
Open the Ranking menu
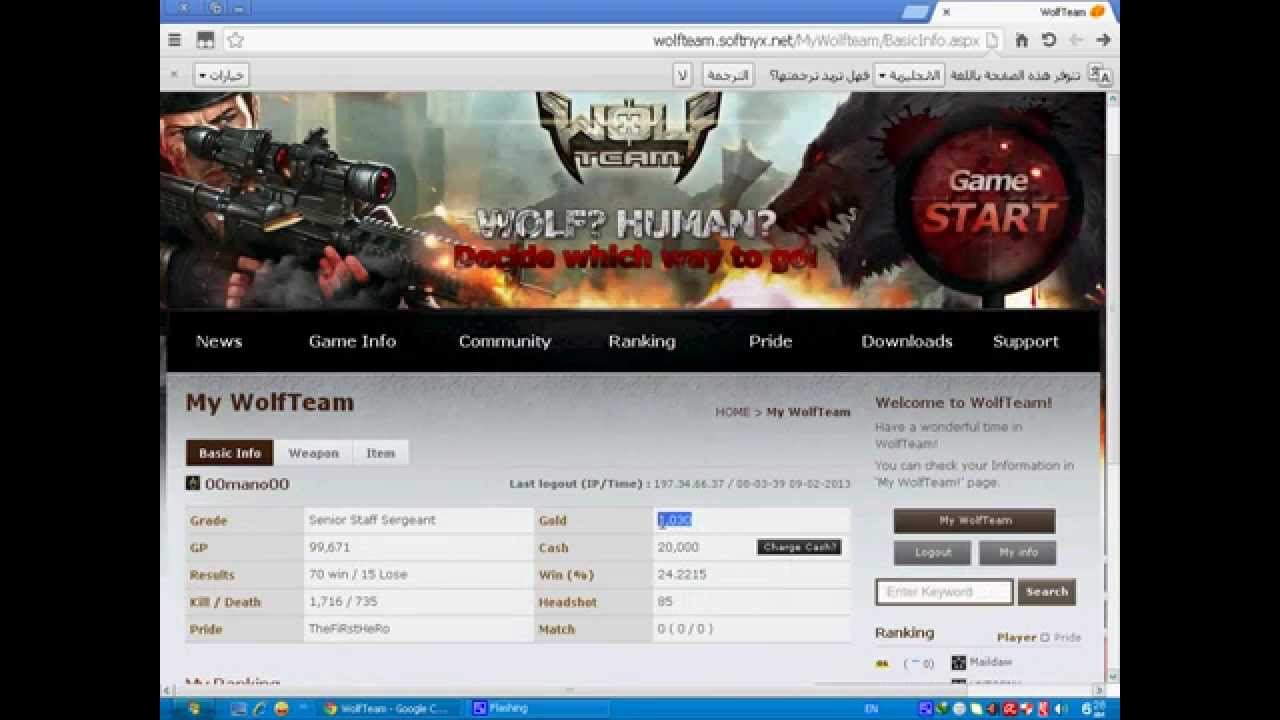(642, 341)
